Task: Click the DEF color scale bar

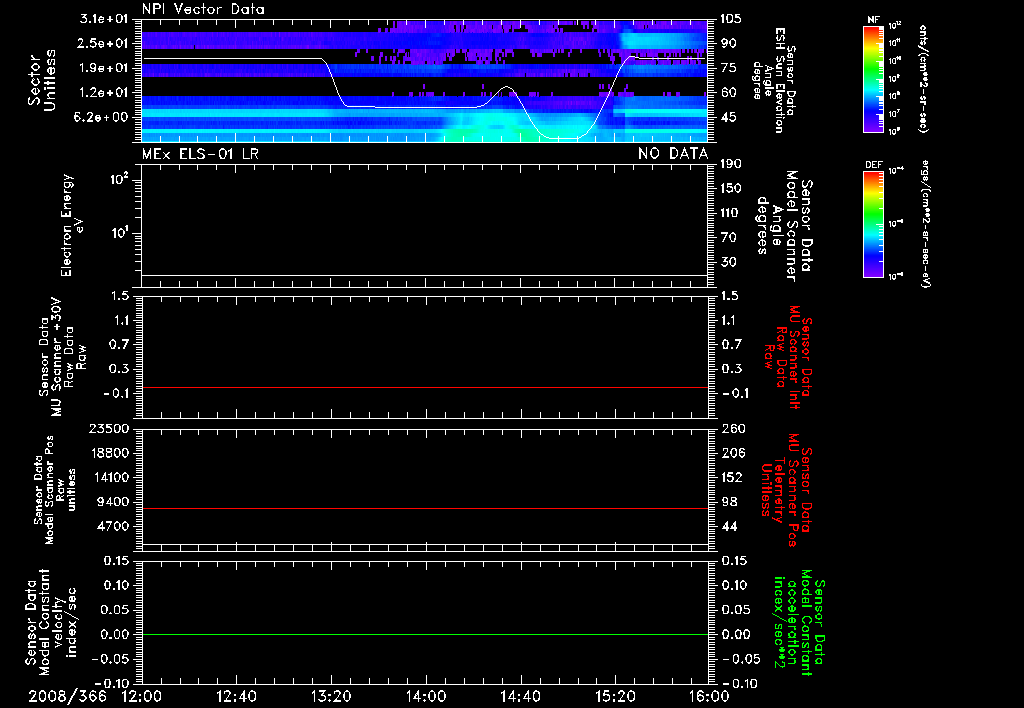Action: coord(874,224)
